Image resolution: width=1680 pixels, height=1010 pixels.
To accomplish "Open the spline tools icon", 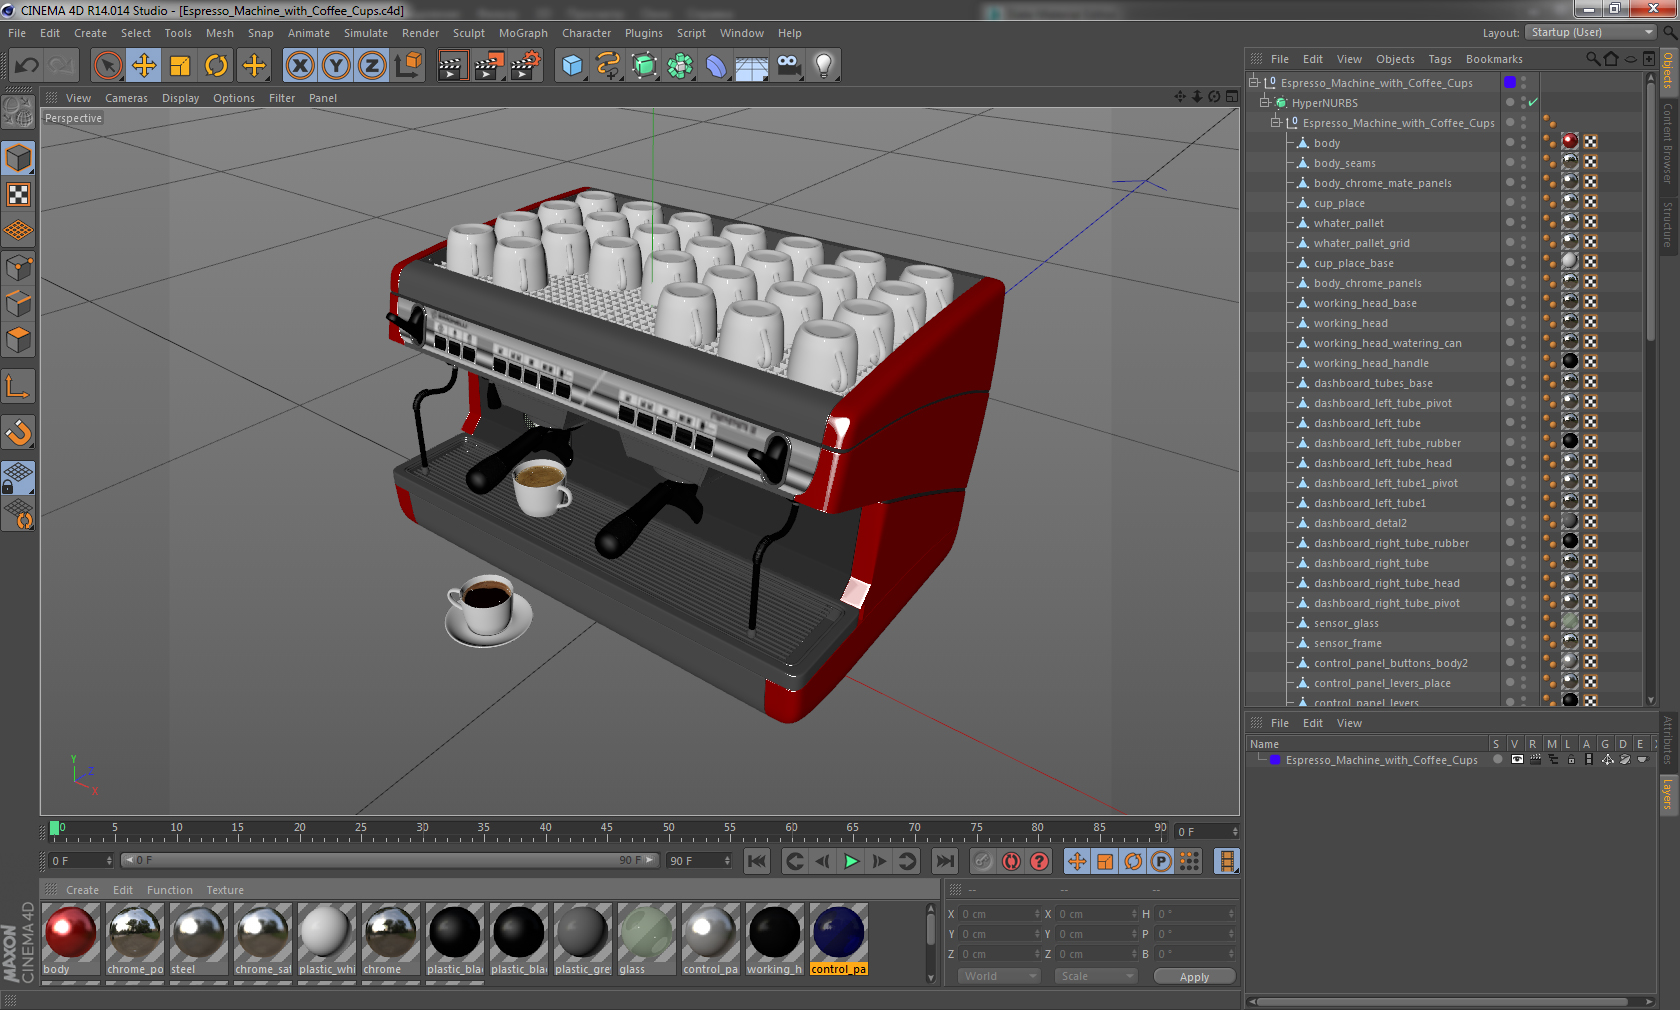I will (608, 66).
